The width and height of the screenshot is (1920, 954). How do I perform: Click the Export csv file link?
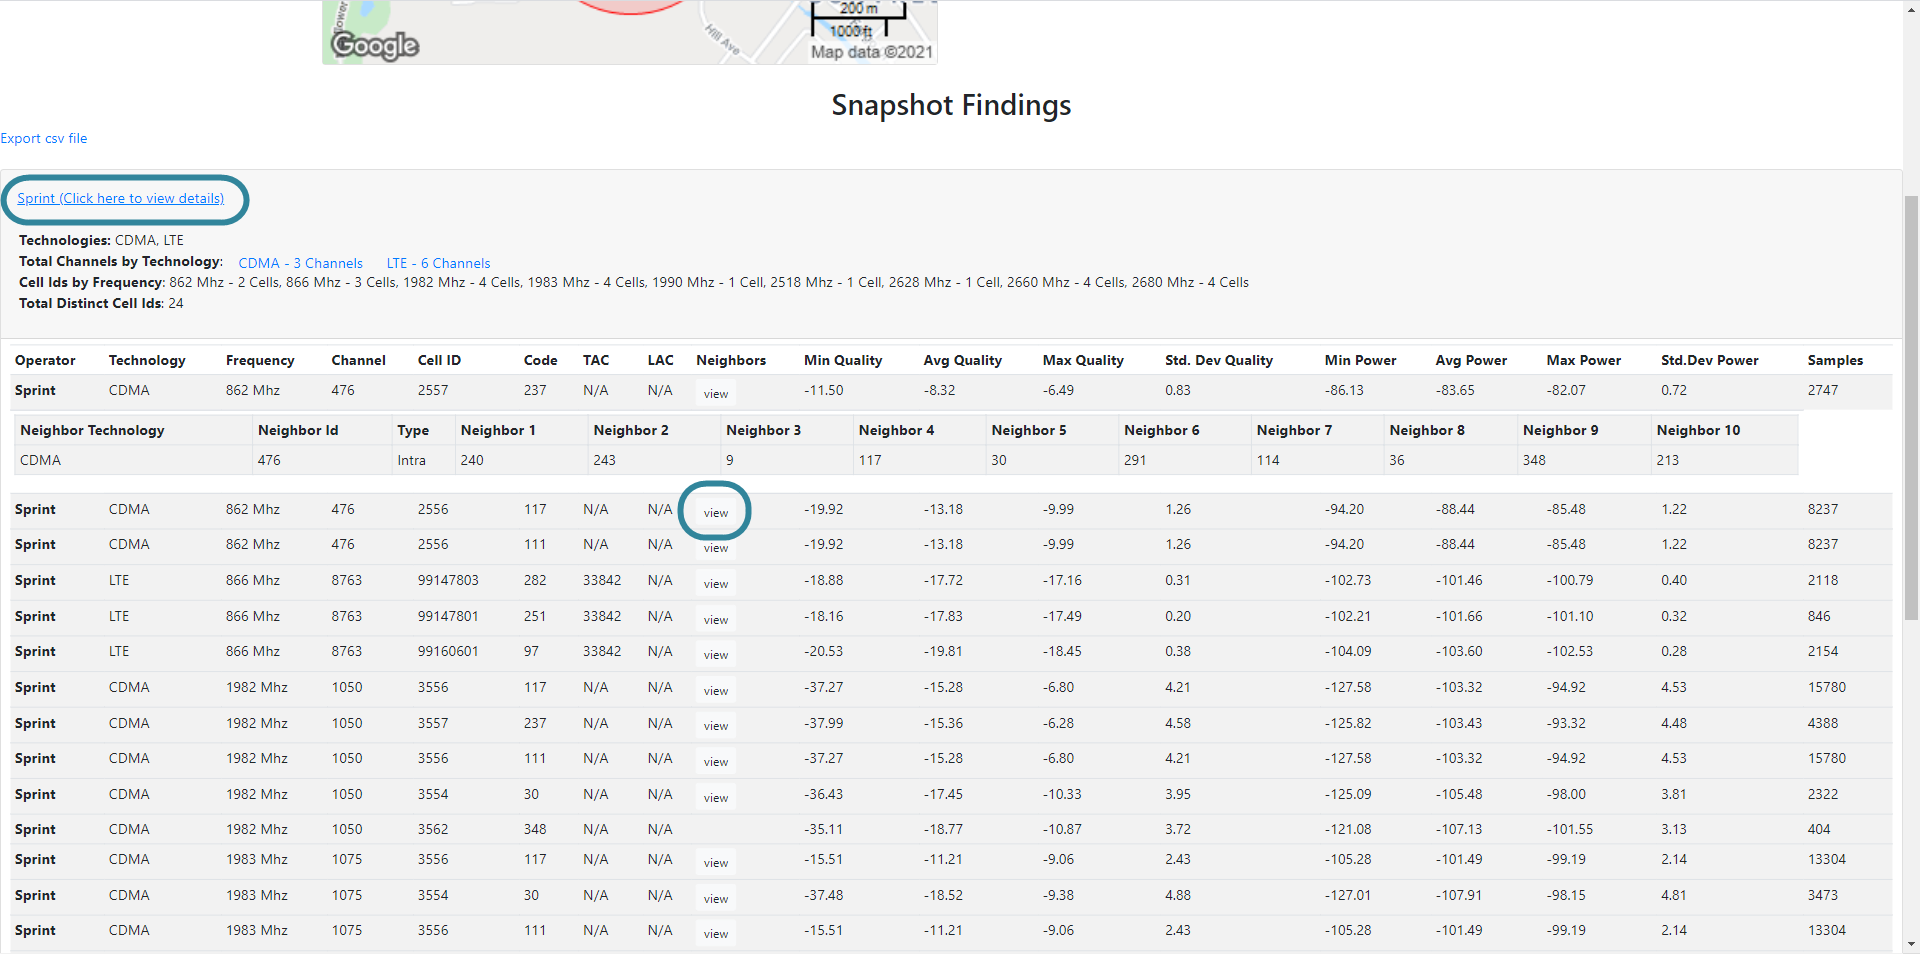point(44,139)
